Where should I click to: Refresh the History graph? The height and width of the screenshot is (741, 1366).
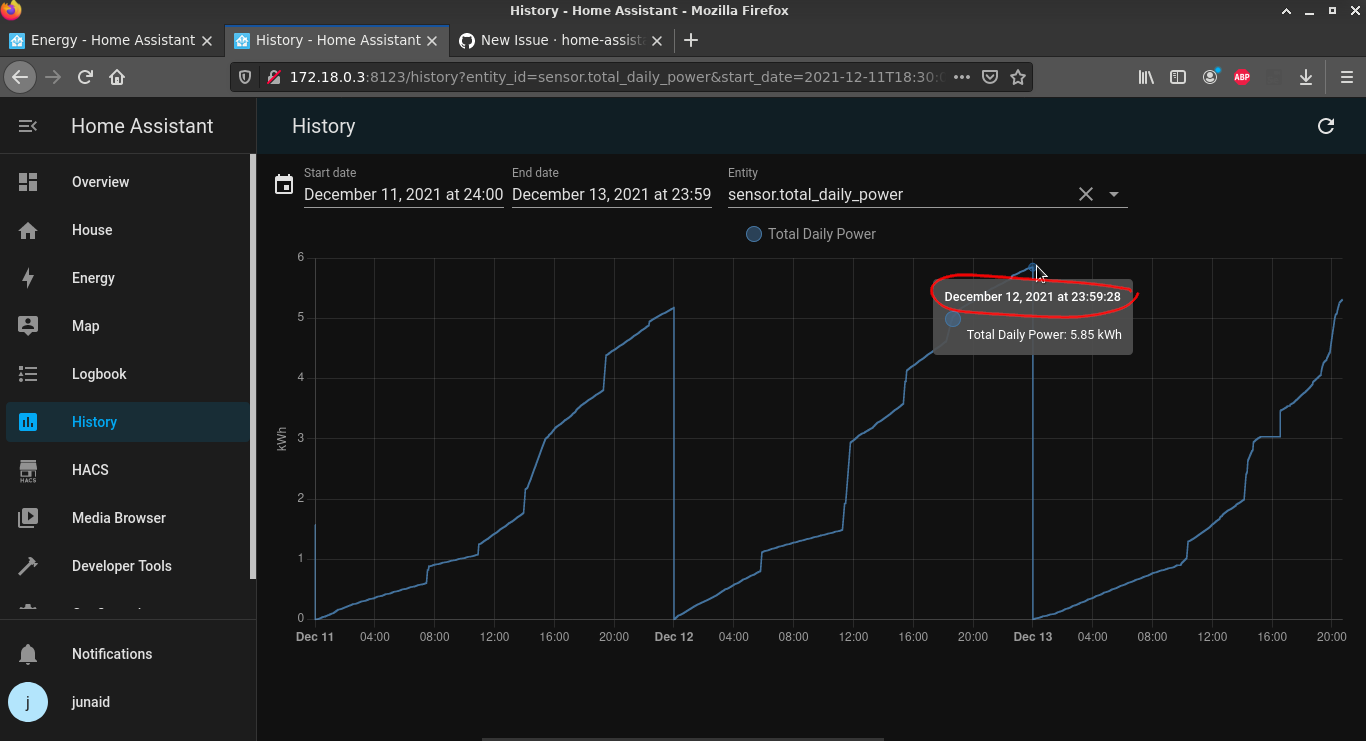pyautogui.click(x=1326, y=126)
